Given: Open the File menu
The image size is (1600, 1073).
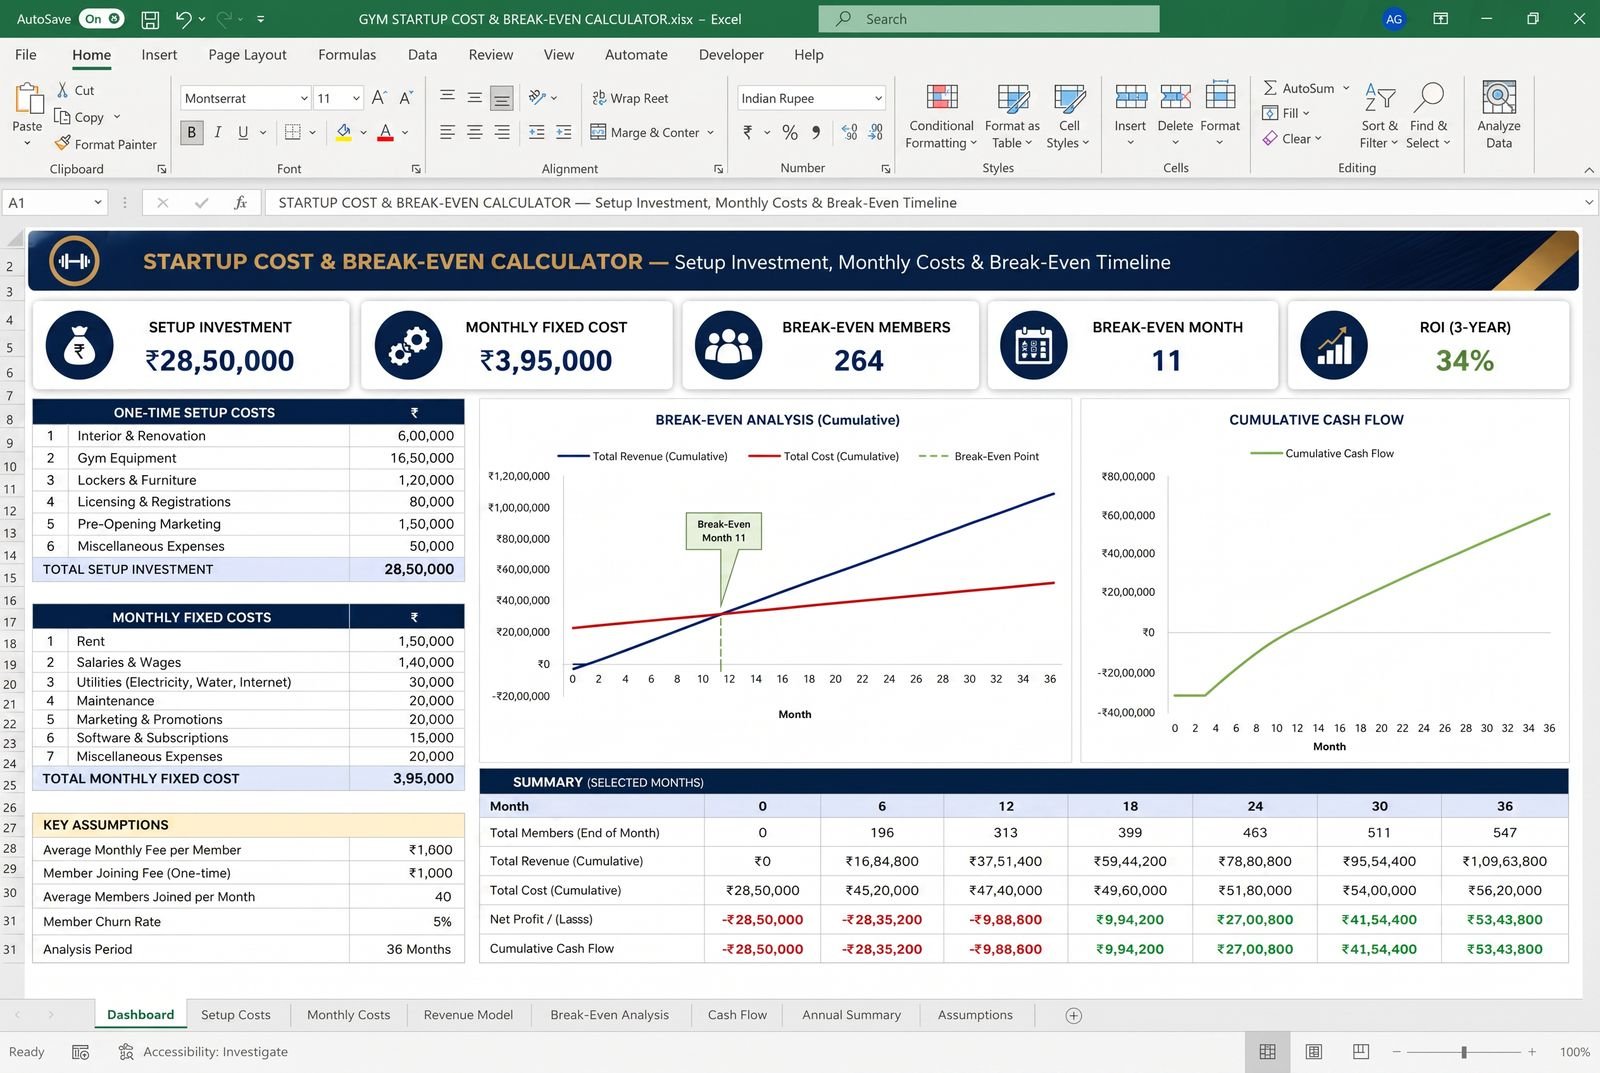Looking at the screenshot, I should tap(26, 55).
